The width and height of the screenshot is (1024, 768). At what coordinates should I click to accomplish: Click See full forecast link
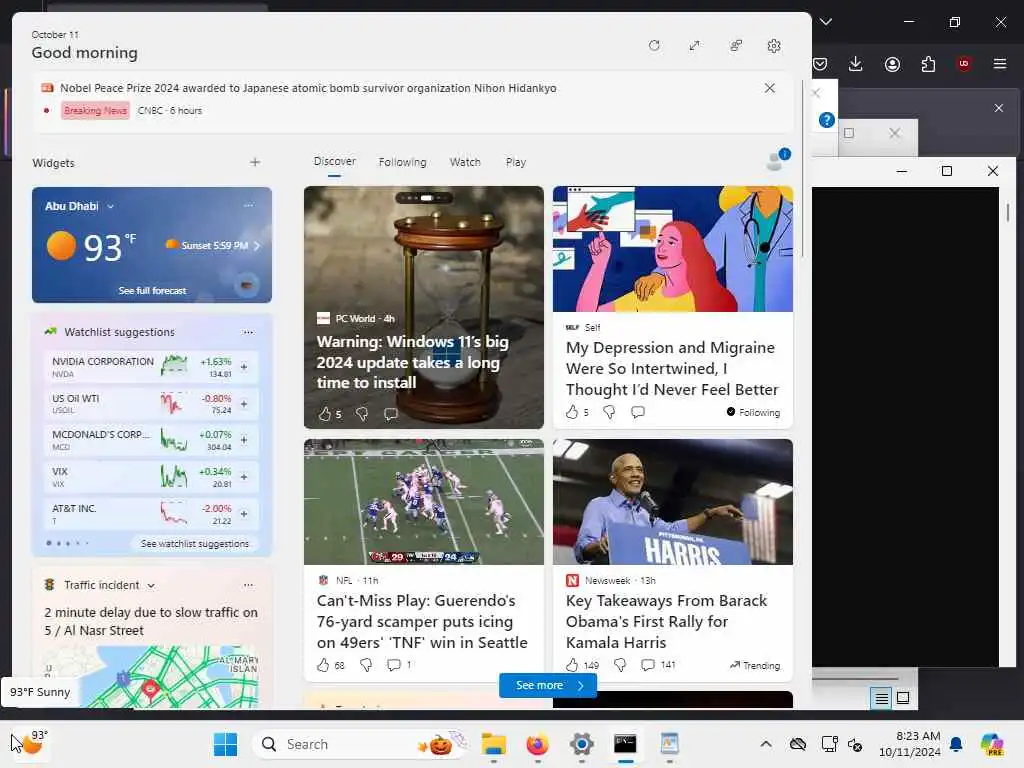(x=152, y=291)
